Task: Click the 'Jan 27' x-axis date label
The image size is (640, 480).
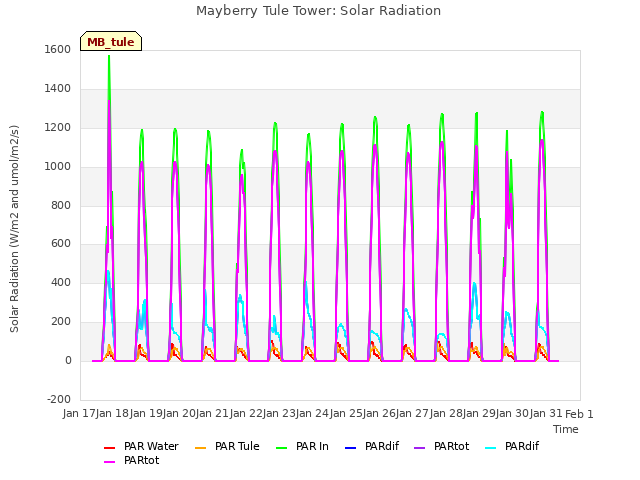Action: tap(412, 413)
